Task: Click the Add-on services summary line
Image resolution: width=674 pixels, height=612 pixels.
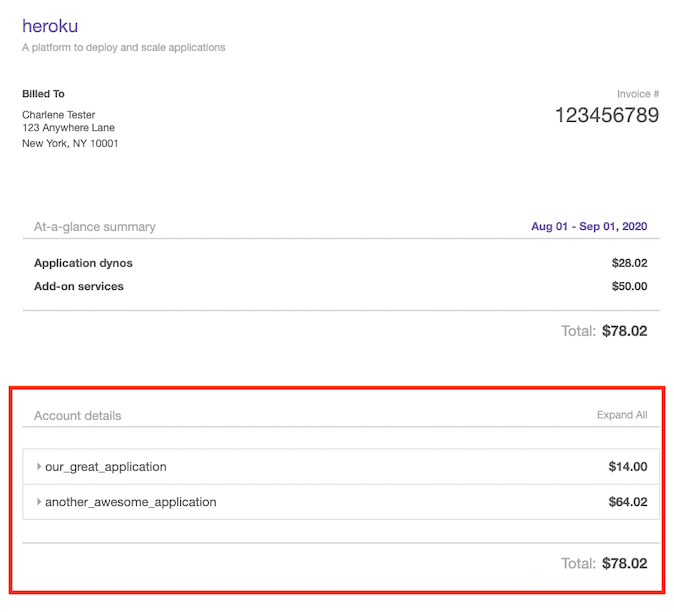Action: point(79,286)
